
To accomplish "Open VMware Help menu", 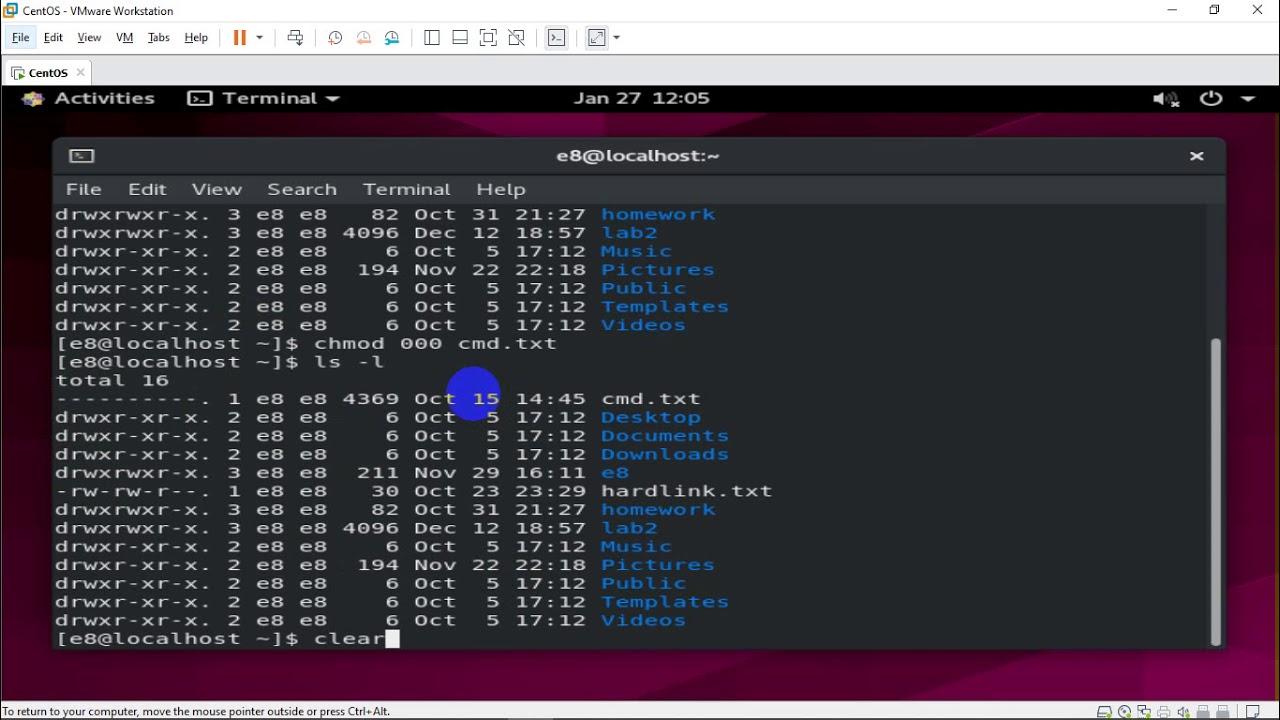I will click(196, 38).
